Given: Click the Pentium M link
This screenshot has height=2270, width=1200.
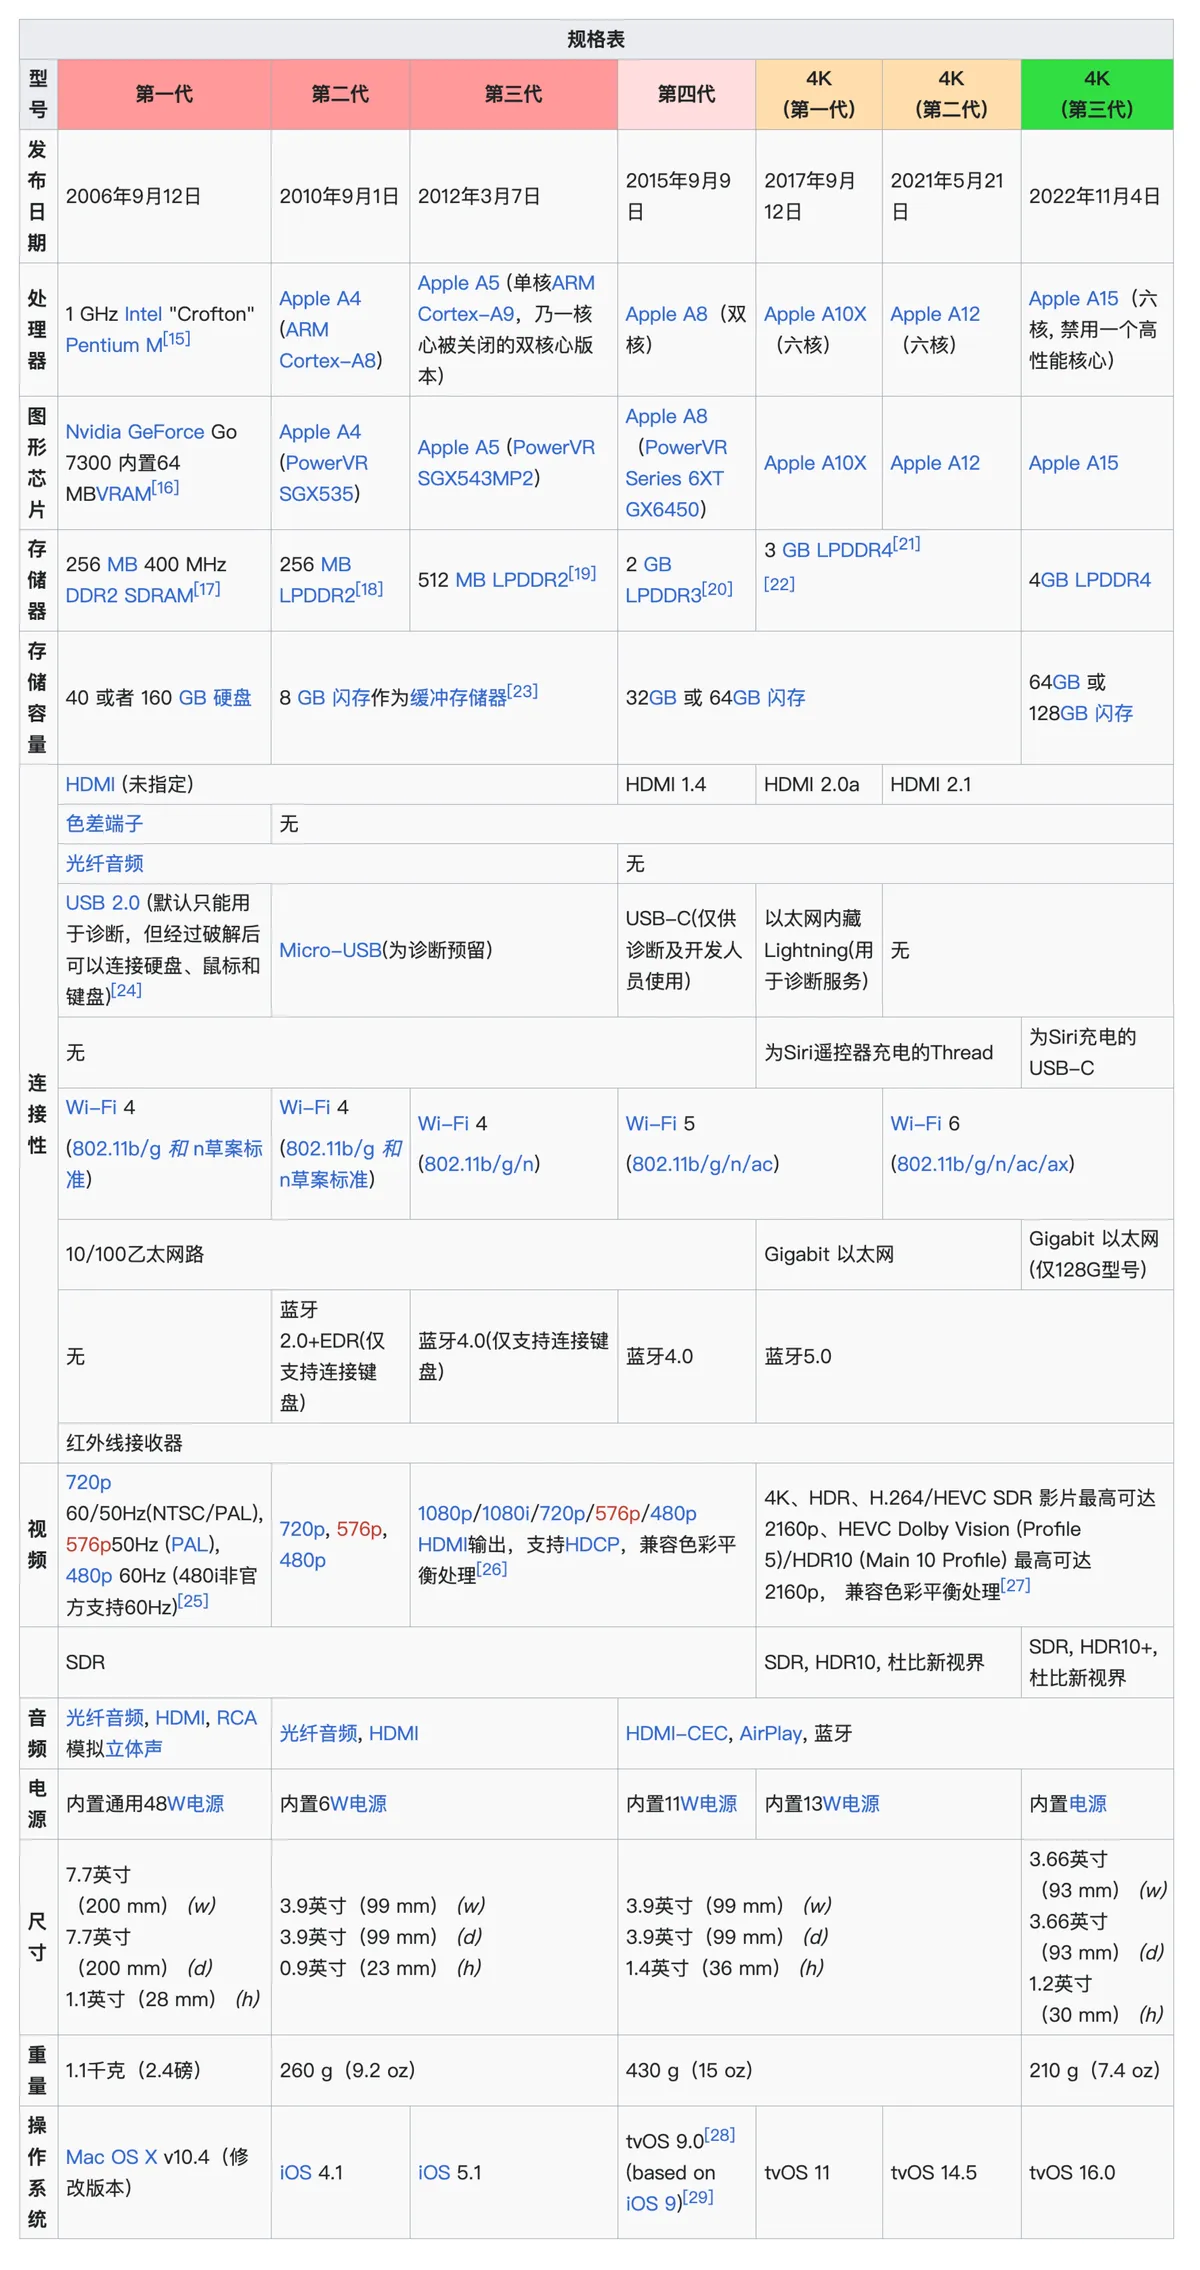Looking at the screenshot, I should pos(113,345).
